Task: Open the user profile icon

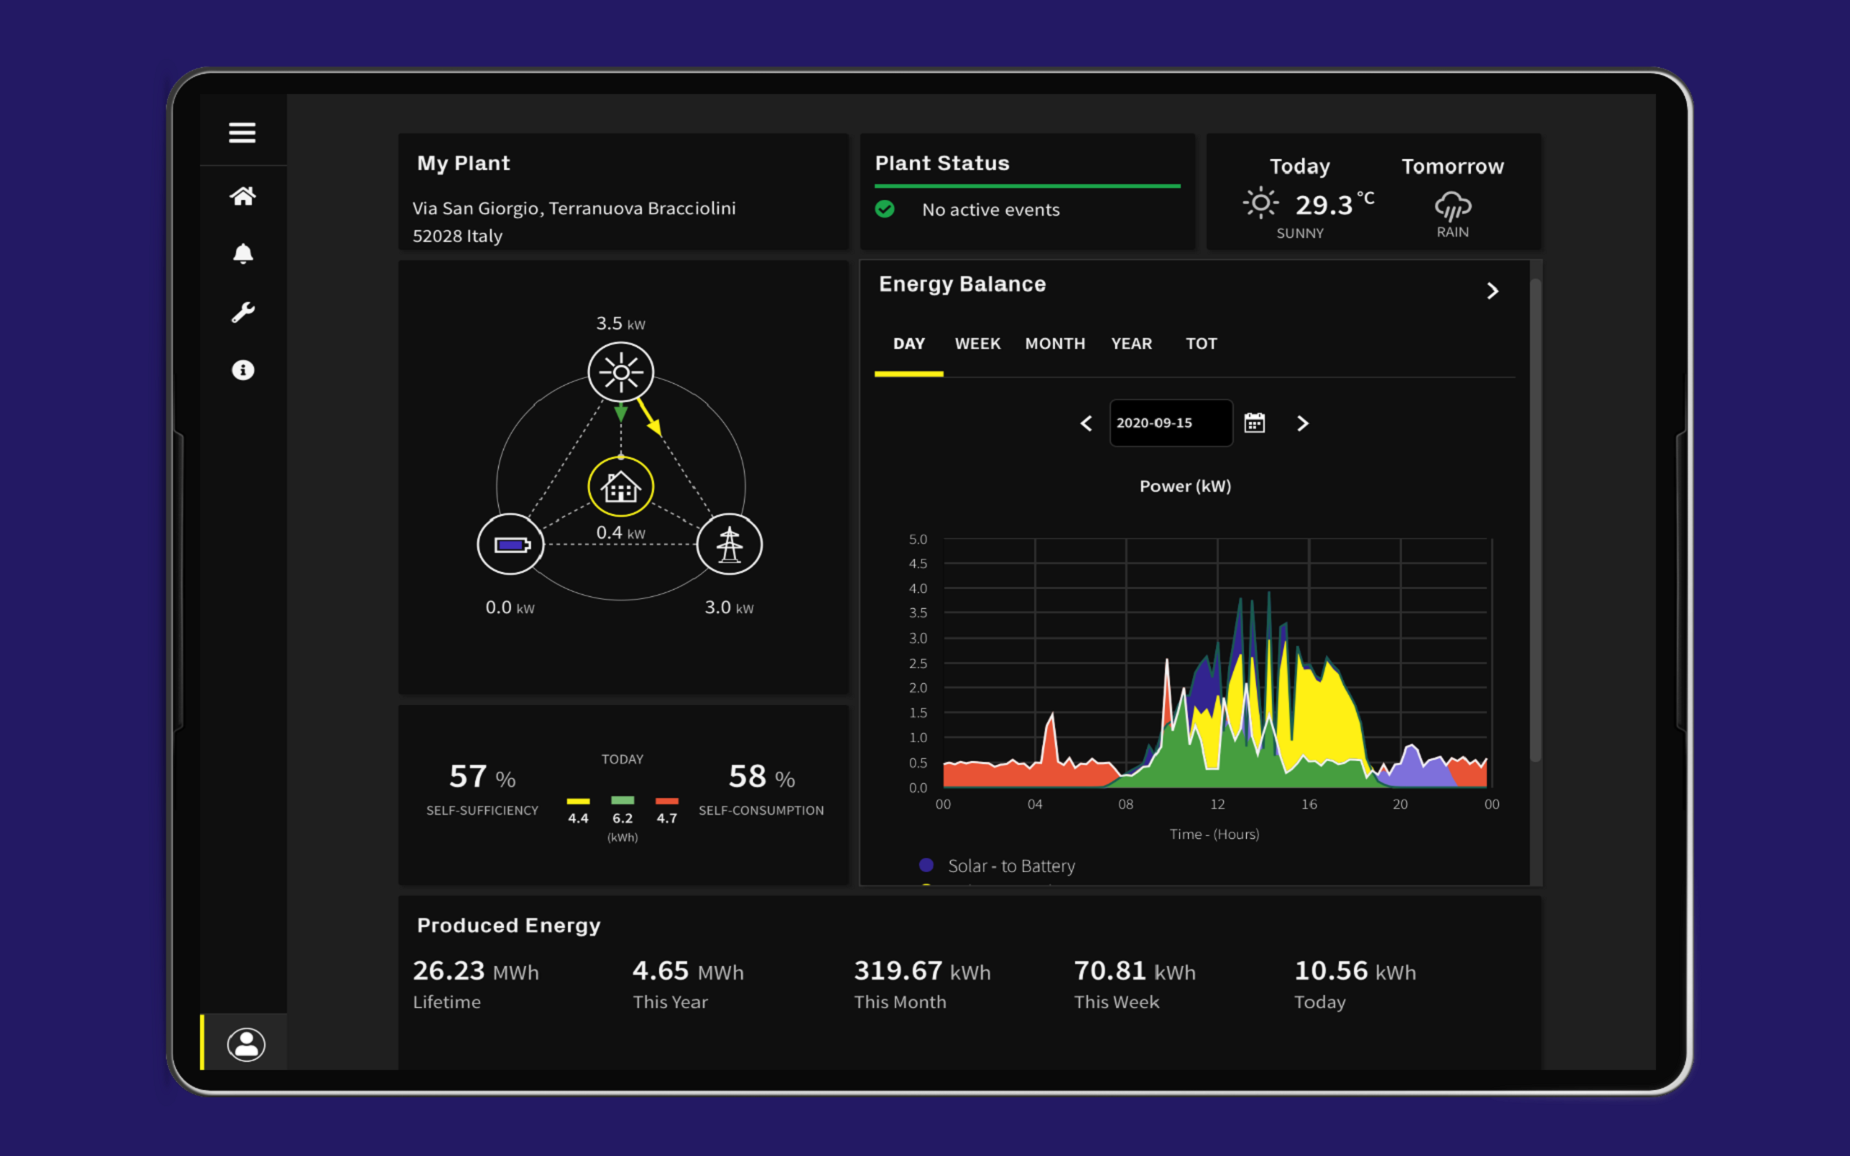Action: click(246, 1044)
